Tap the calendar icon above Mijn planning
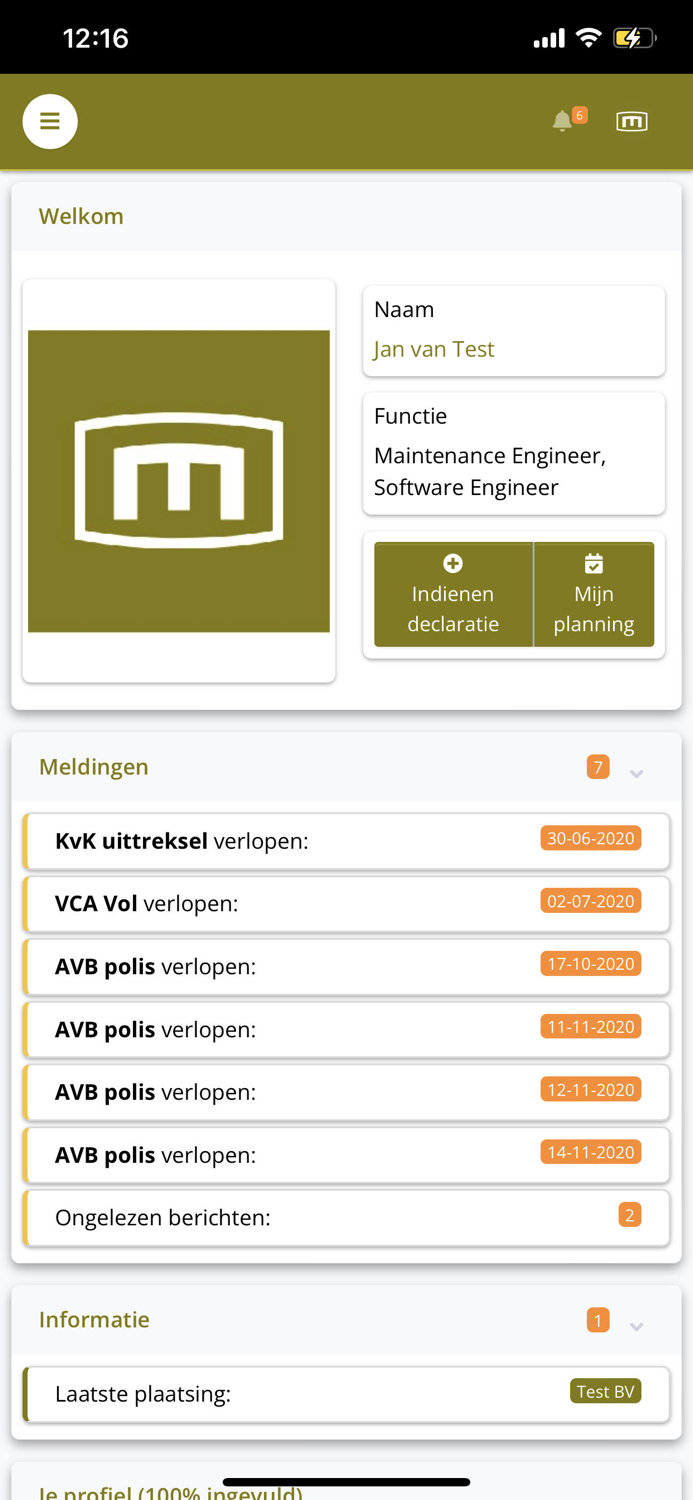Image resolution: width=693 pixels, height=1500 pixels. [594, 561]
